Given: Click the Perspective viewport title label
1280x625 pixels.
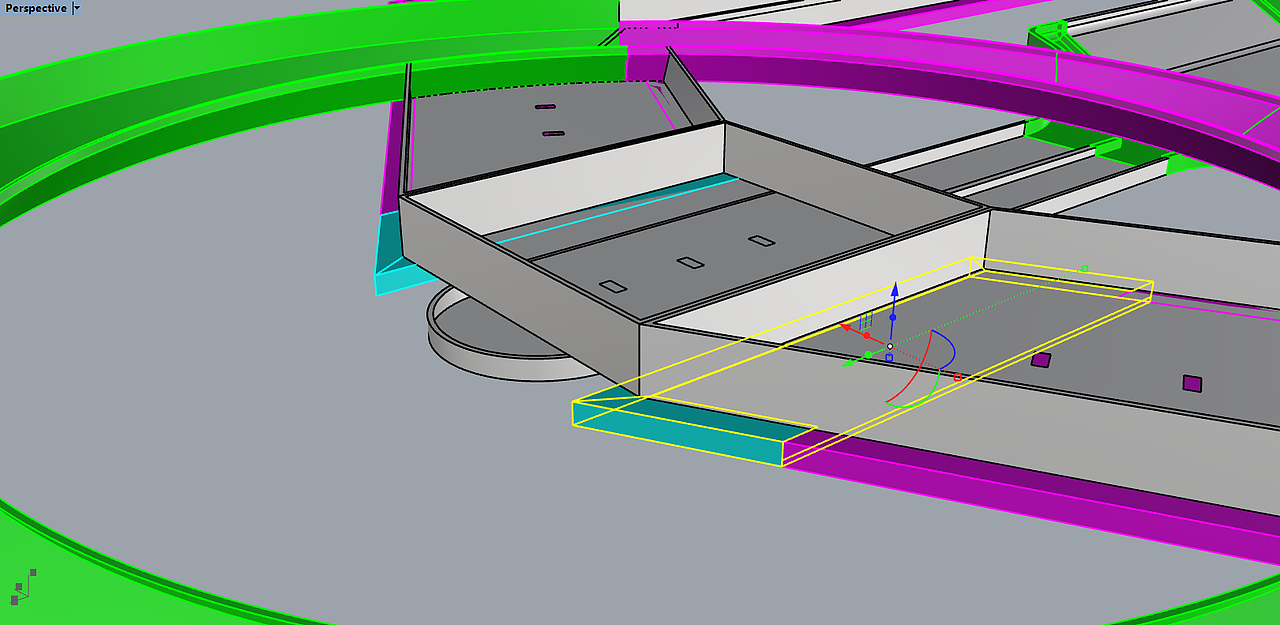Looking at the screenshot, I should pos(36,8).
